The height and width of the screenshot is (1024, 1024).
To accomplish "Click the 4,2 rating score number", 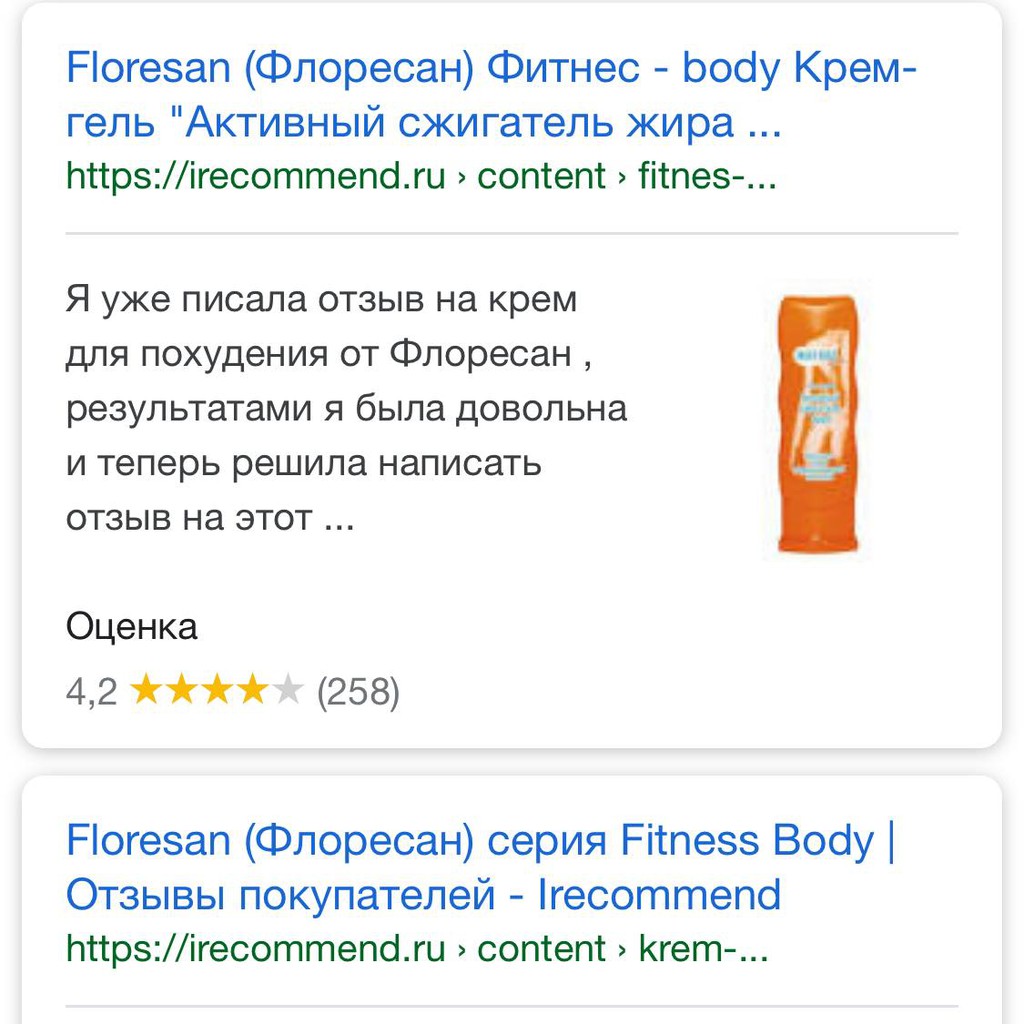I will [91, 691].
